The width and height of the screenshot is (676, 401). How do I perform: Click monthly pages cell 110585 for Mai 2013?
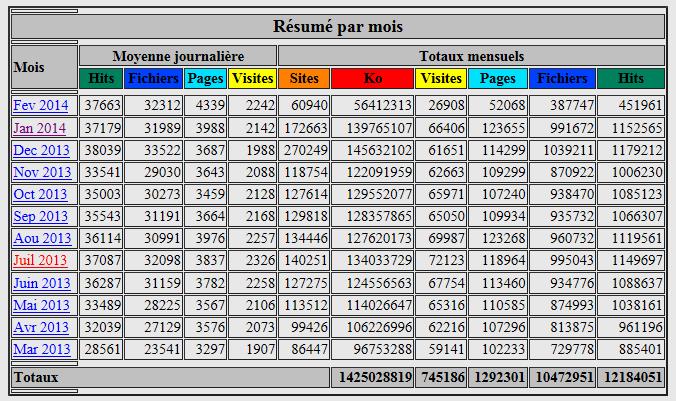pos(498,305)
